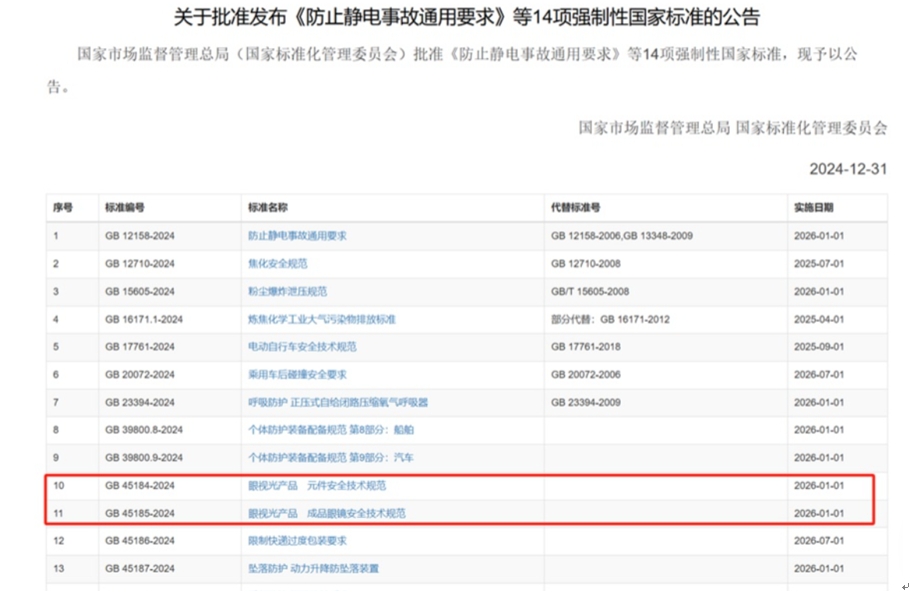Click 坠落防护 动力升降防坠落装置 link
Viewport: 916px width, 603px height.
coord(313,569)
